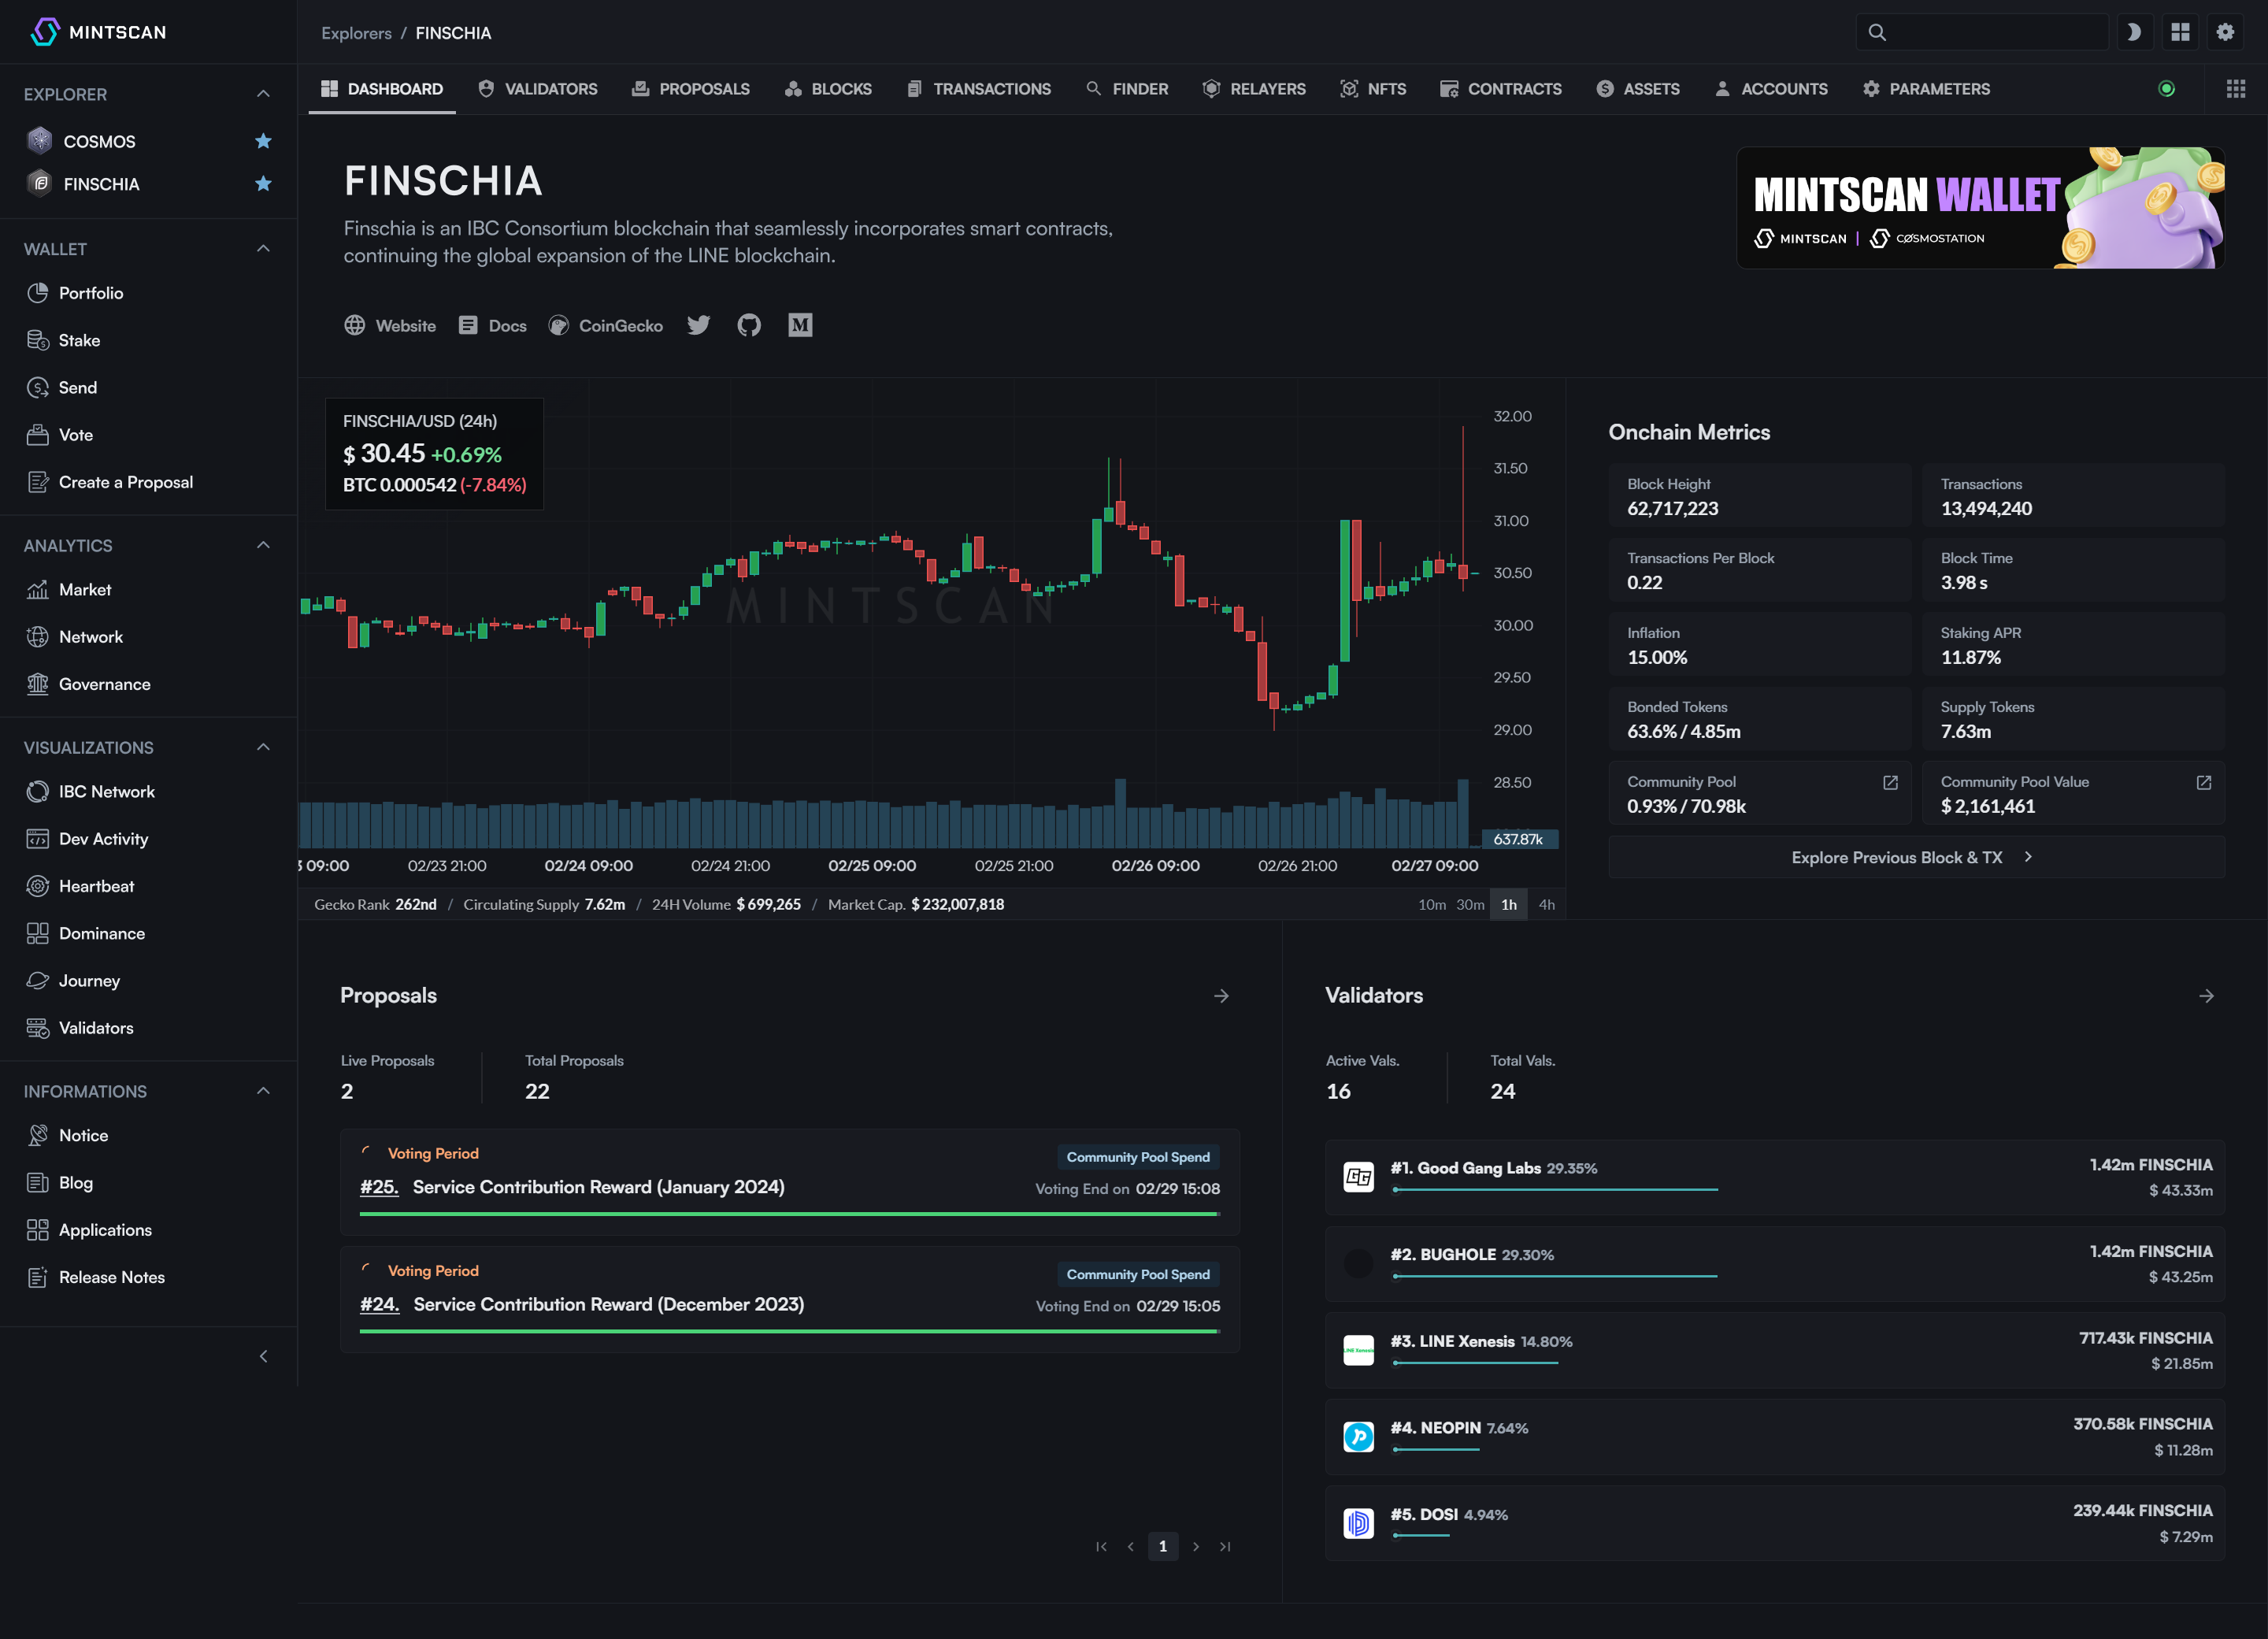Open IBC Network visualization from sidebar
The image size is (2268, 1639).
pos(37,791)
